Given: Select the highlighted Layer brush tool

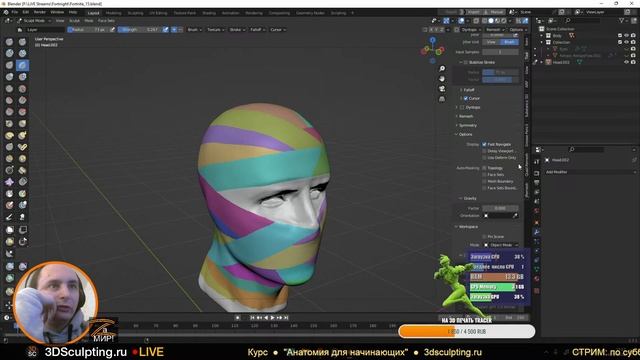Looking at the screenshot, I should point(22,65).
